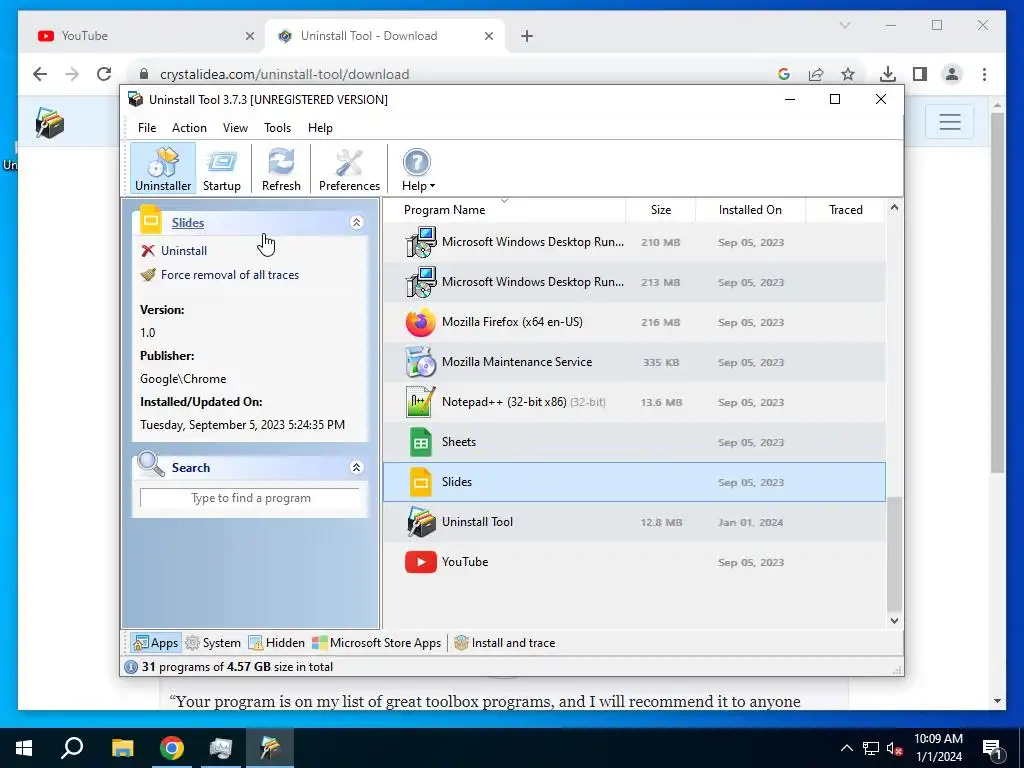Image resolution: width=1024 pixels, height=768 pixels.
Task: Open the Action menu
Action: (189, 128)
